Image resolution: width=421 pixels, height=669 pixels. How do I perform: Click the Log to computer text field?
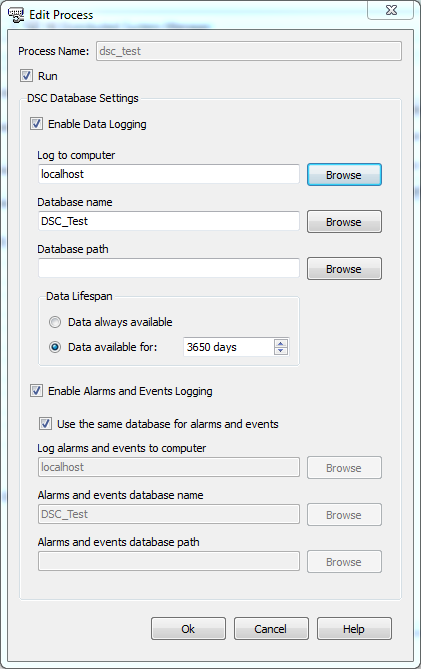pyautogui.click(x=169, y=174)
